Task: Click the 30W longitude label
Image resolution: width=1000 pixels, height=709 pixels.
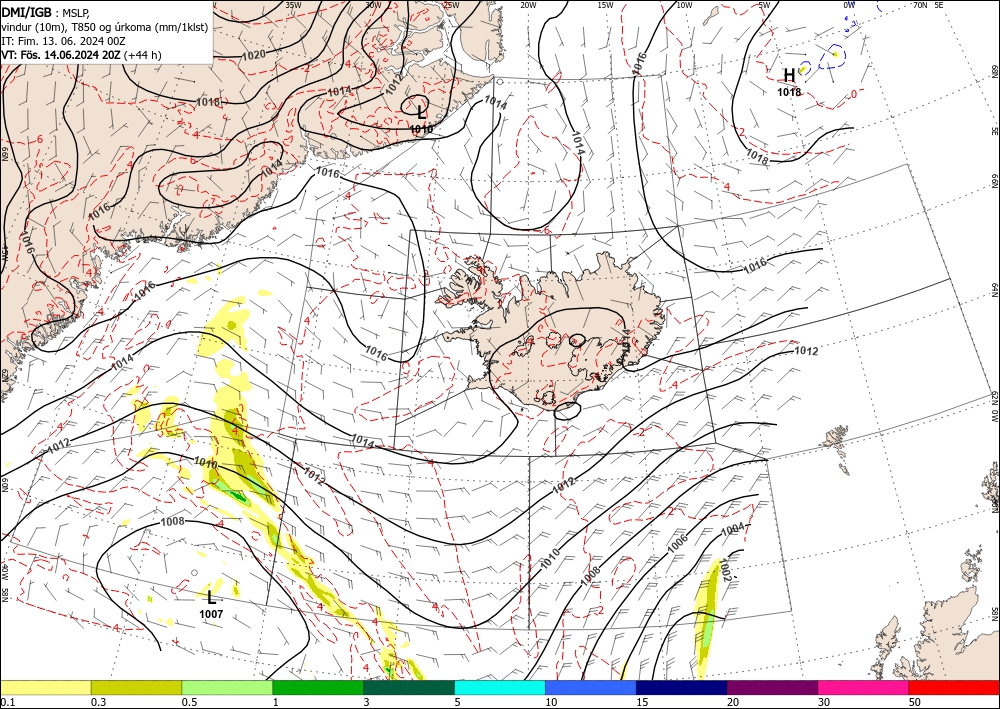Action: point(373,5)
